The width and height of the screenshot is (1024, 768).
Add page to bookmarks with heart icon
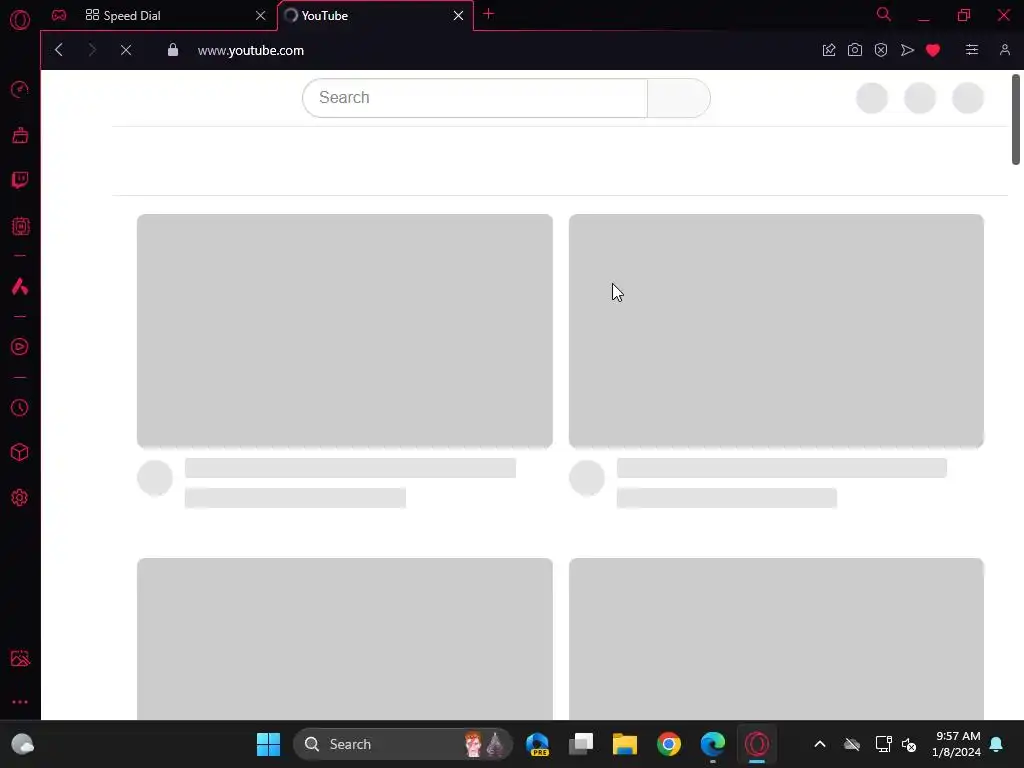point(933,50)
